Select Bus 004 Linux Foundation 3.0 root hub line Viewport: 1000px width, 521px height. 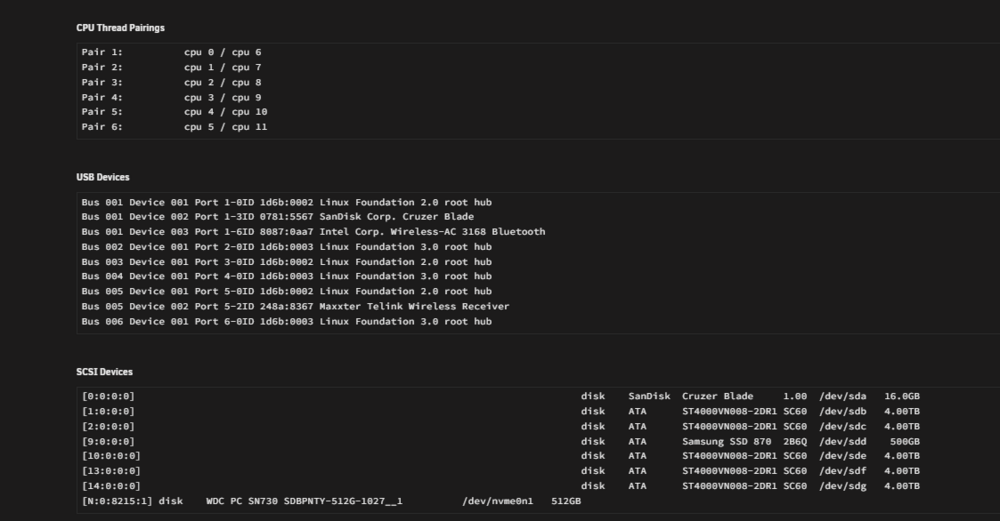click(x=286, y=276)
